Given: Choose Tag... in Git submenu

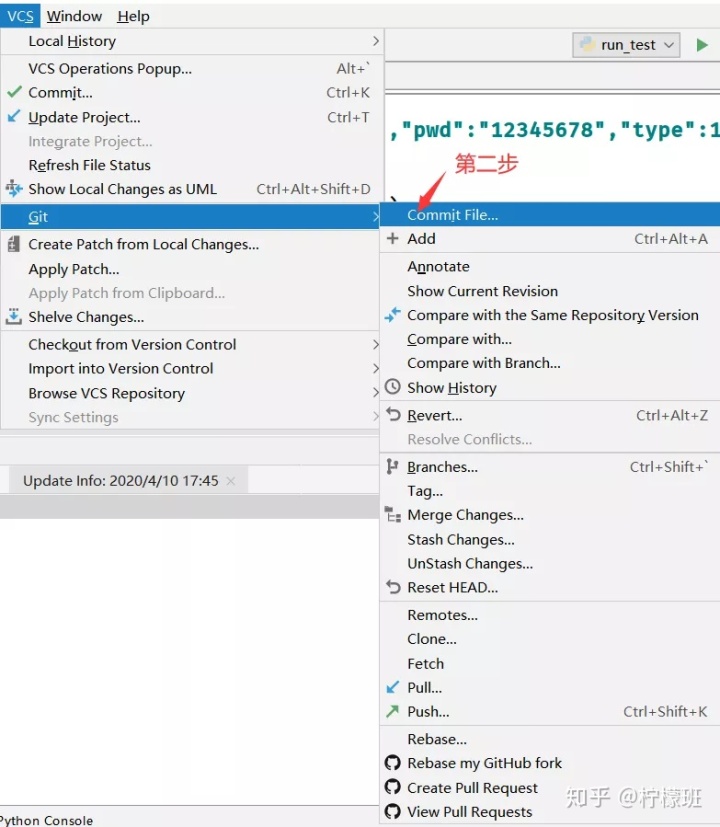Looking at the screenshot, I should coord(550,491).
